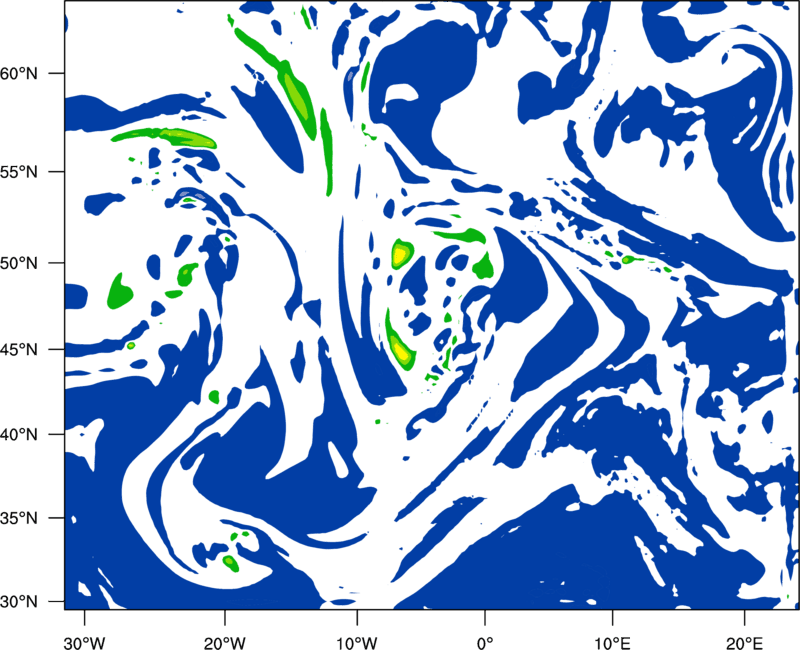Viewport: 800px width, 650px height.
Task: Click the 35°N latitude label
Action: 19,518
